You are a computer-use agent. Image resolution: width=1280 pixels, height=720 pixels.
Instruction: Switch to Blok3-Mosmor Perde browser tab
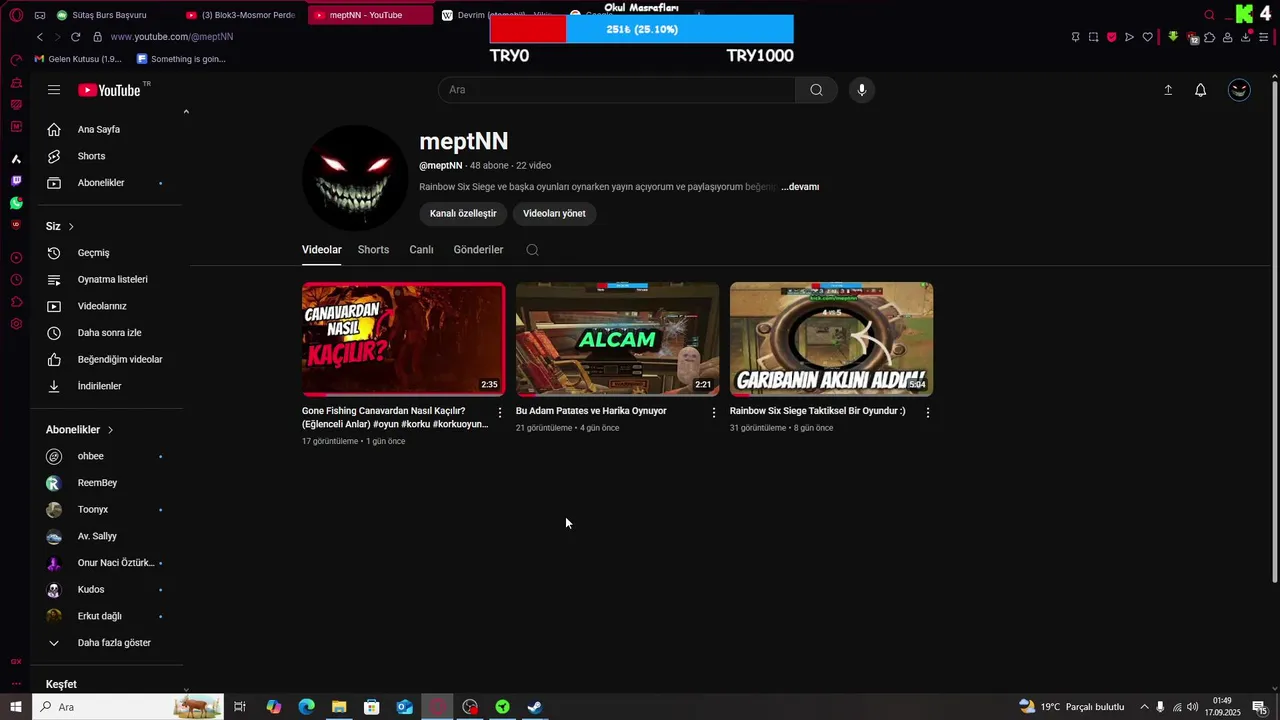[x=244, y=15]
